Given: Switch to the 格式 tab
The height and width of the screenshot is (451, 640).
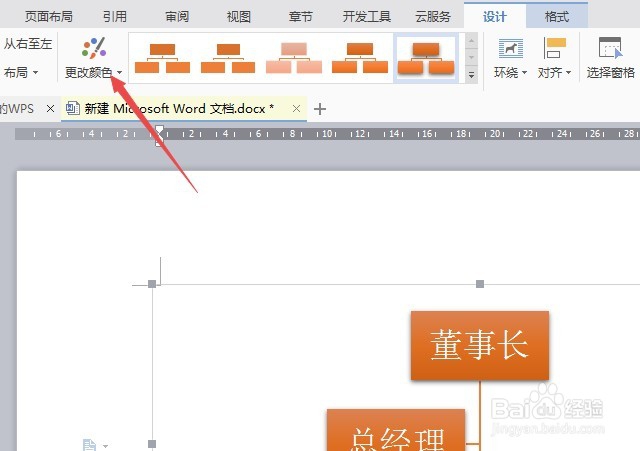Looking at the screenshot, I should pyautogui.click(x=557, y=17).
